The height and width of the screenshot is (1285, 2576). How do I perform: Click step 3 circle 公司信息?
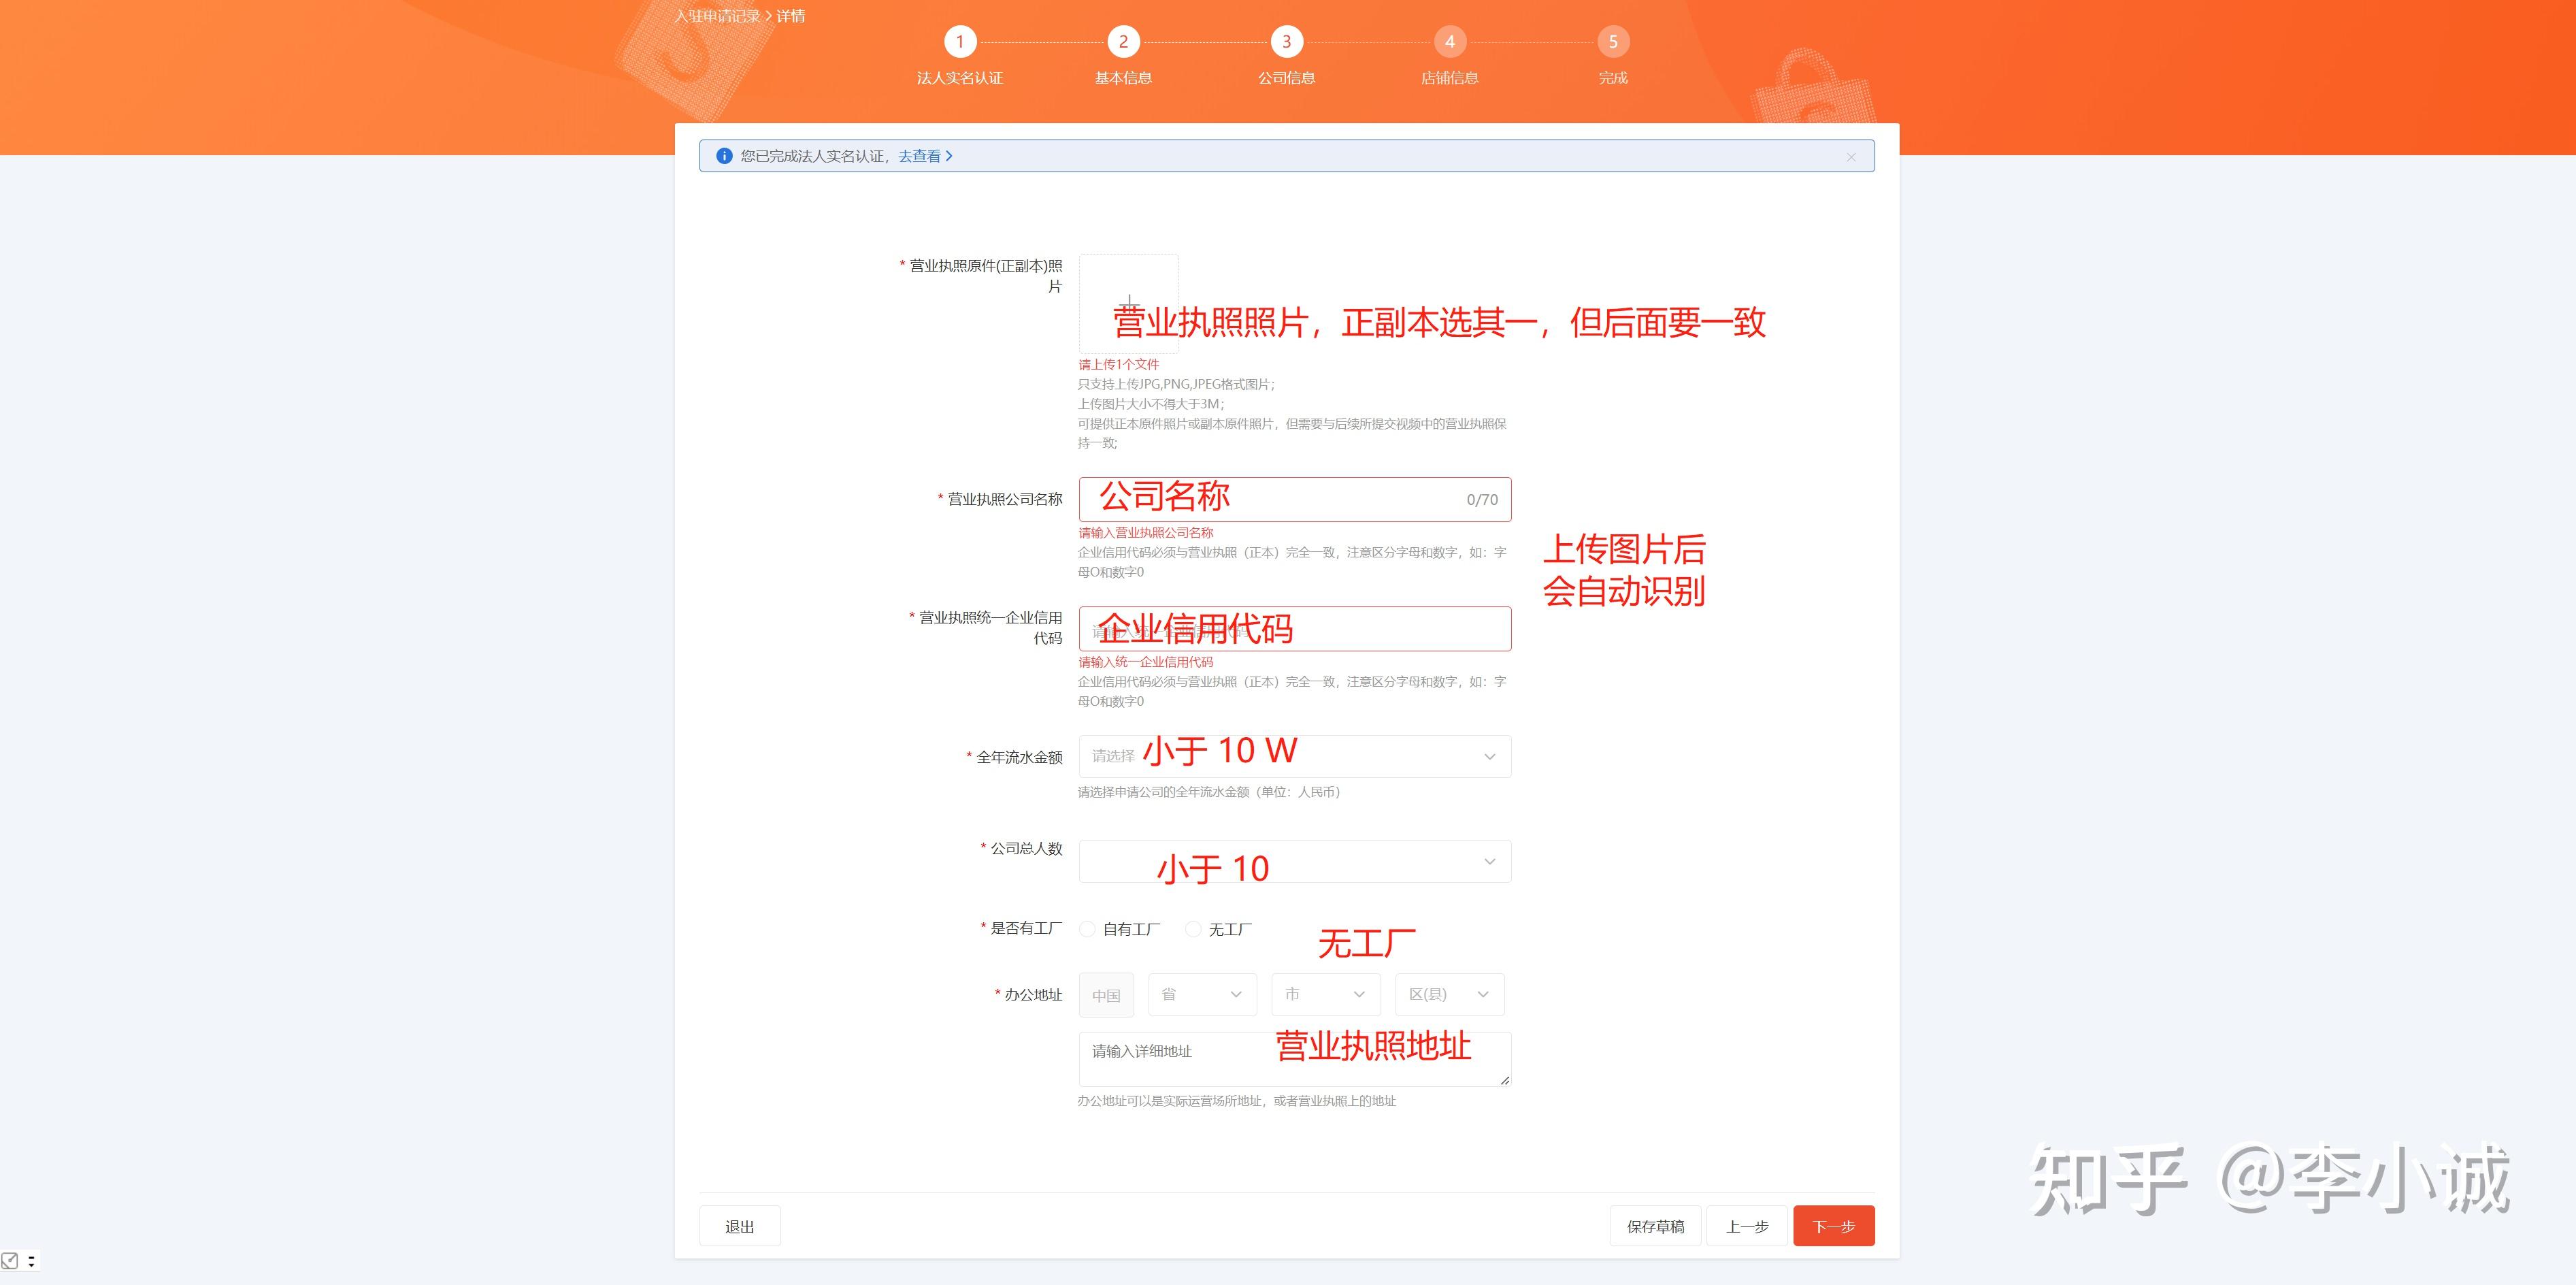[x=1286, y=42]
